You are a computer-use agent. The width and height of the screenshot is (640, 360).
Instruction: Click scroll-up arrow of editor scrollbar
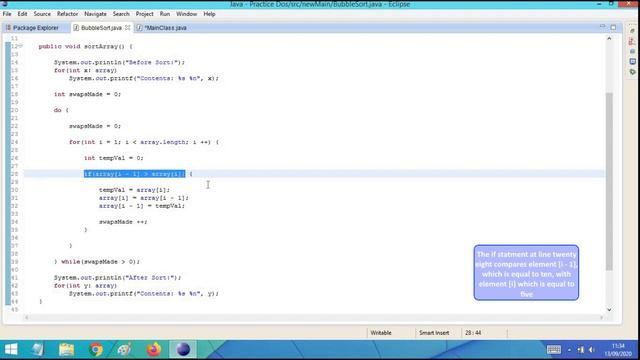click(609, 38)
